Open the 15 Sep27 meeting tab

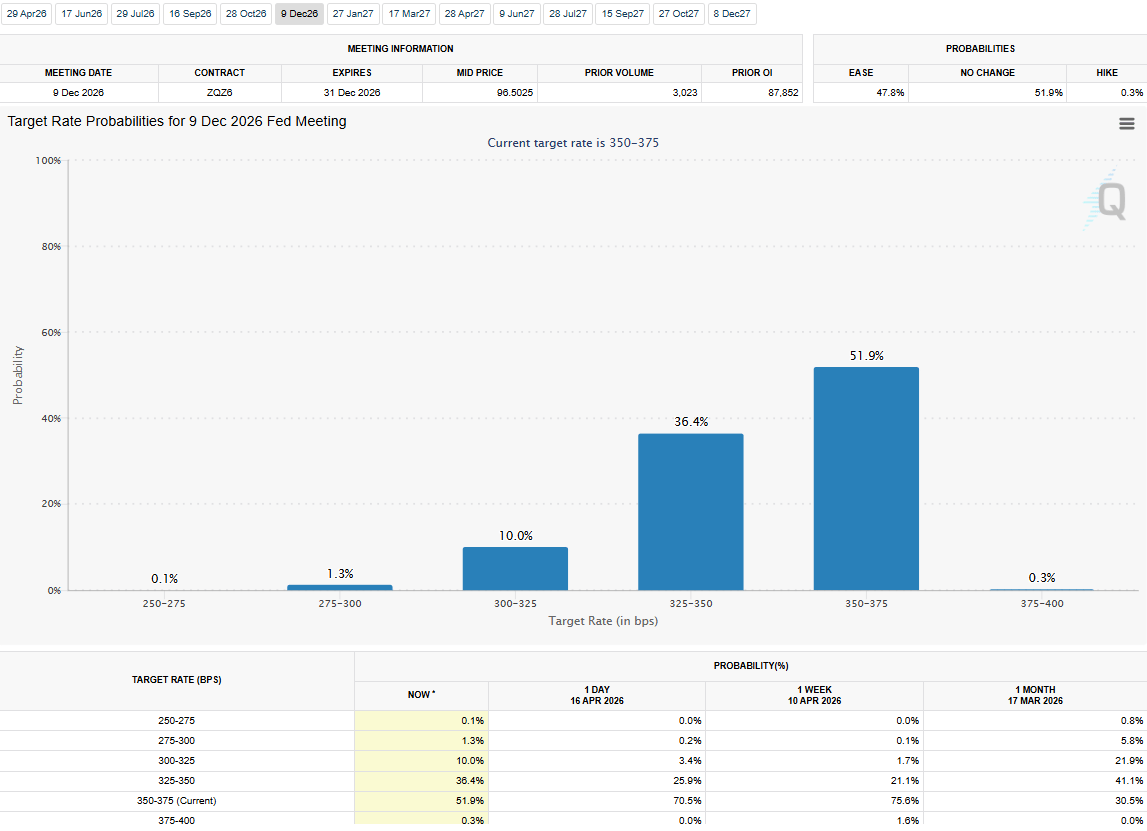(623, 14)
